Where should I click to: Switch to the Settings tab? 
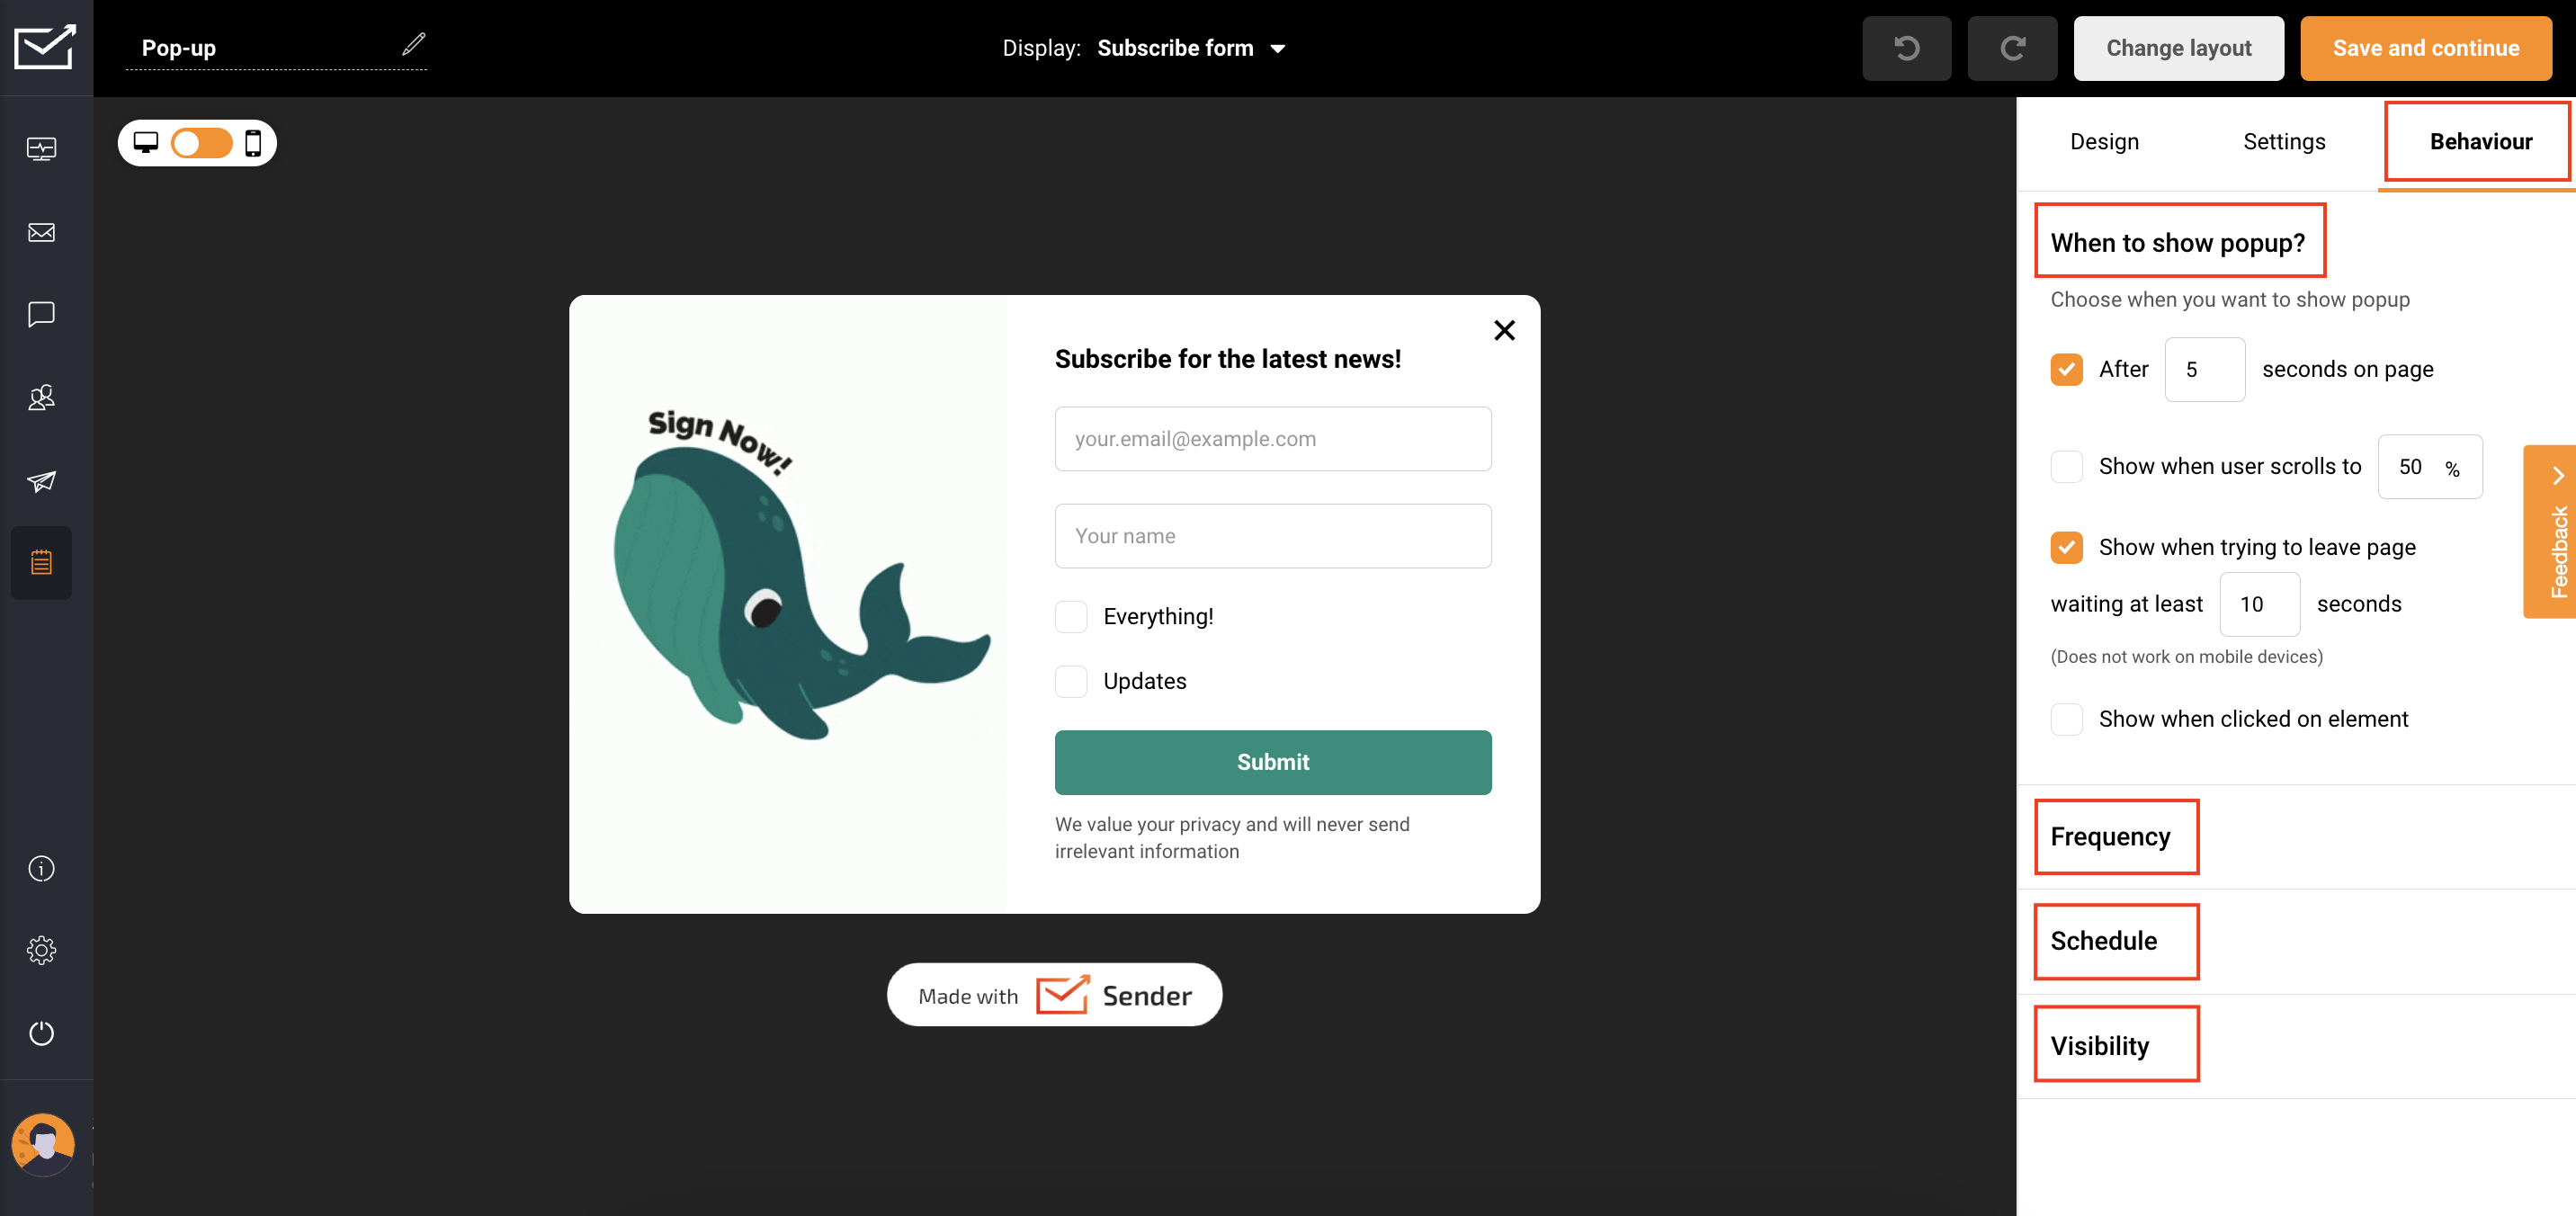click(2283, 142)
